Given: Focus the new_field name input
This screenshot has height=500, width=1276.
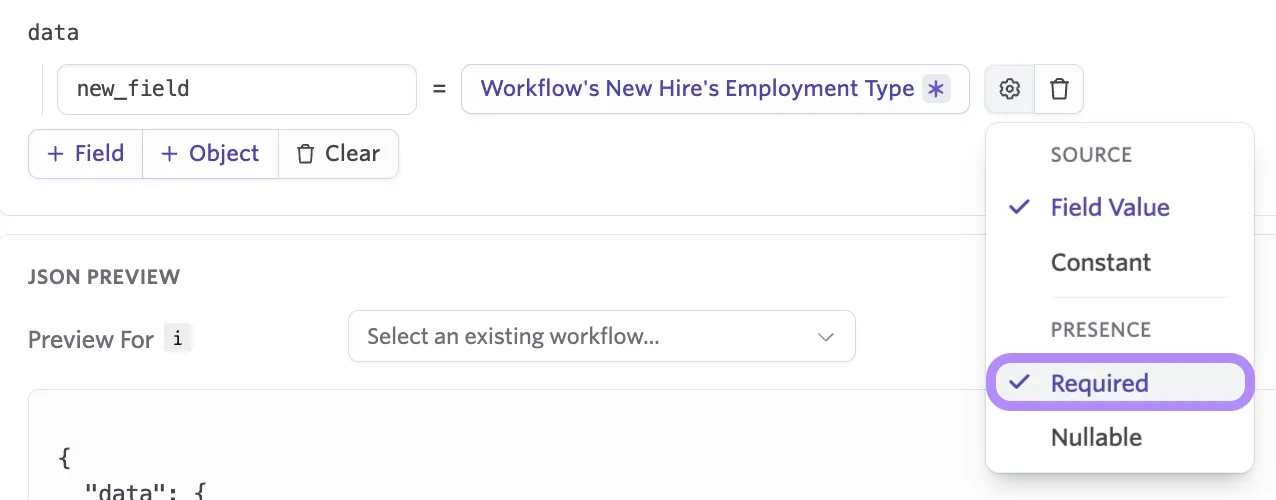Looking at the screenshot, I should click(237, 89).
